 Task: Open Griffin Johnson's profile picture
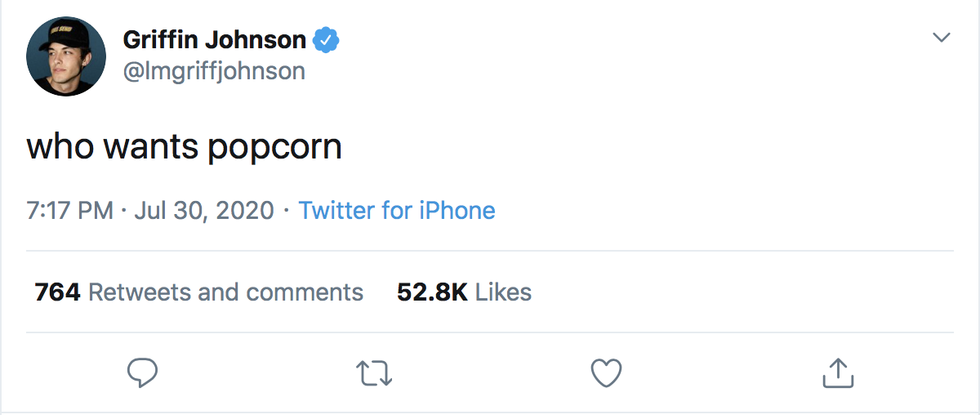pos(66,56)
